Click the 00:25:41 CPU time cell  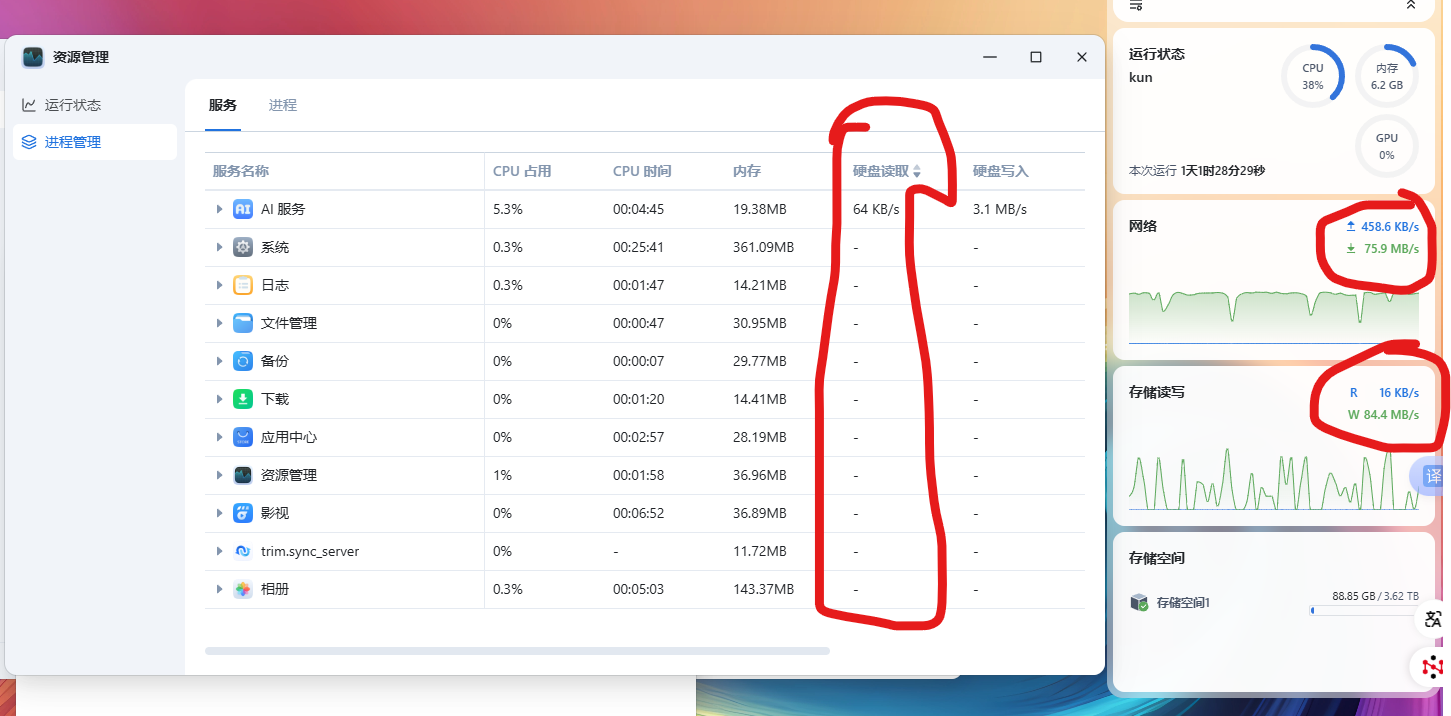[x=638, y=247]
